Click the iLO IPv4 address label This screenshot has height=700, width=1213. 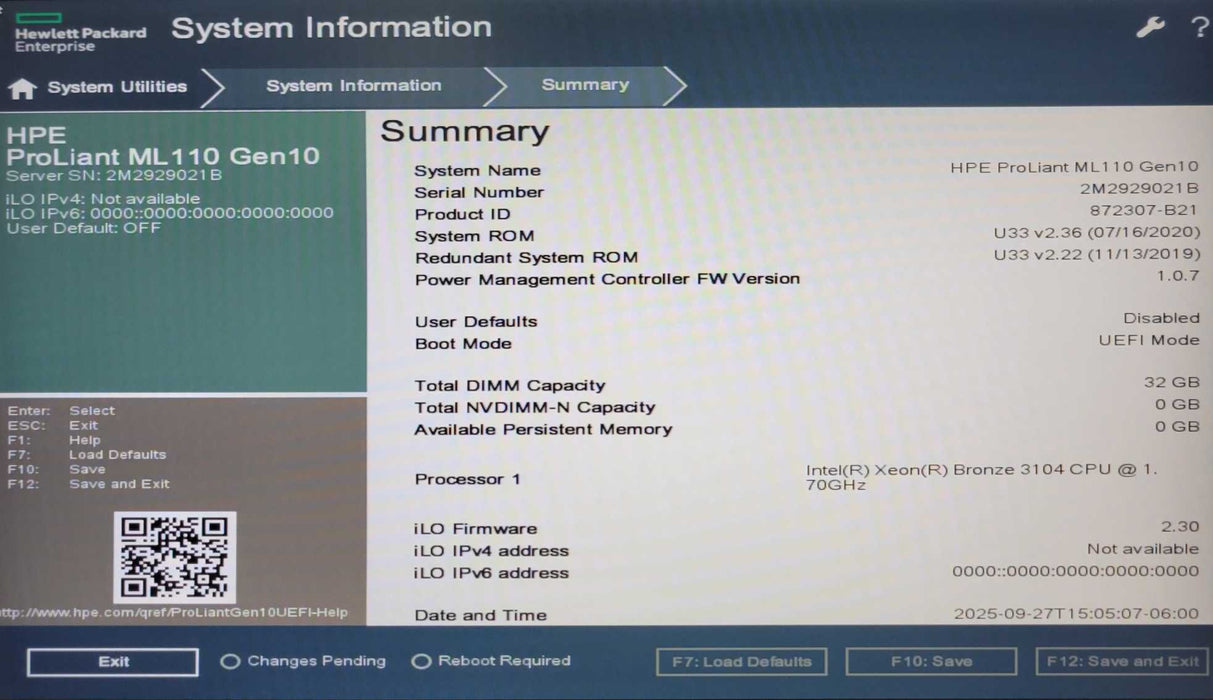coord(491,551)
